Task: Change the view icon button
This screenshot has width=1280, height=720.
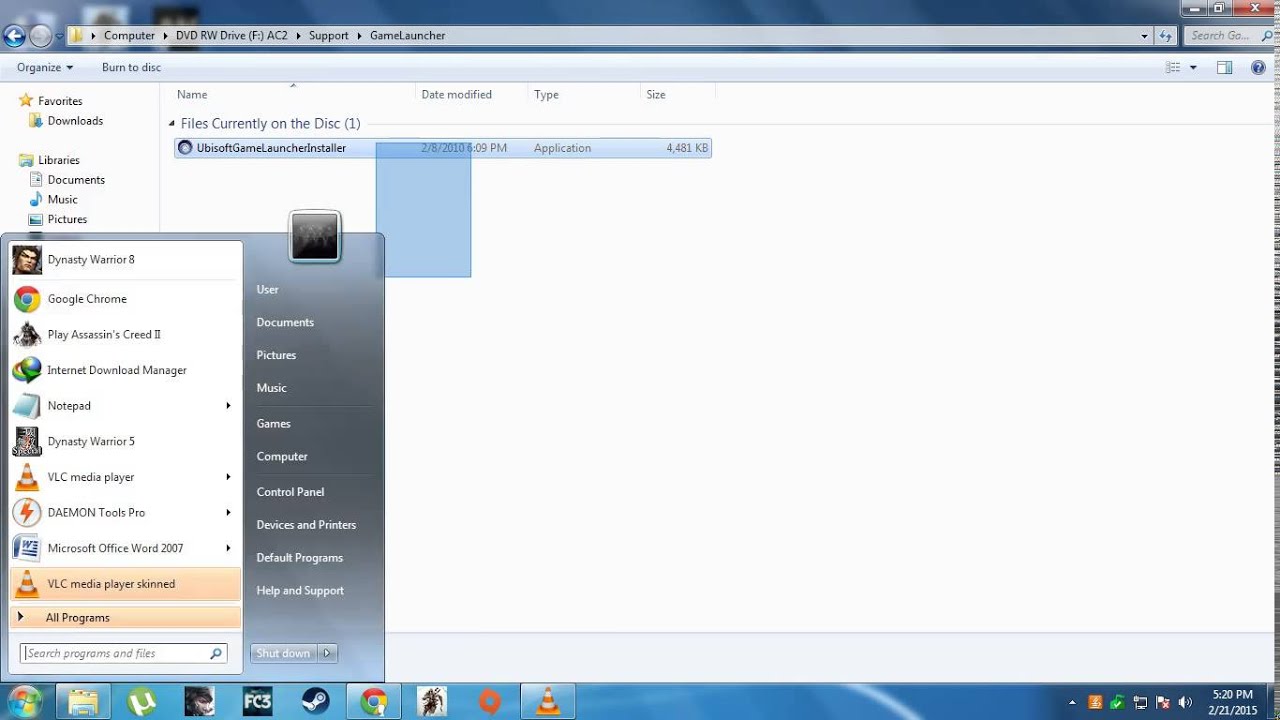Action: pyautogui.click(x=1173, y=67)
